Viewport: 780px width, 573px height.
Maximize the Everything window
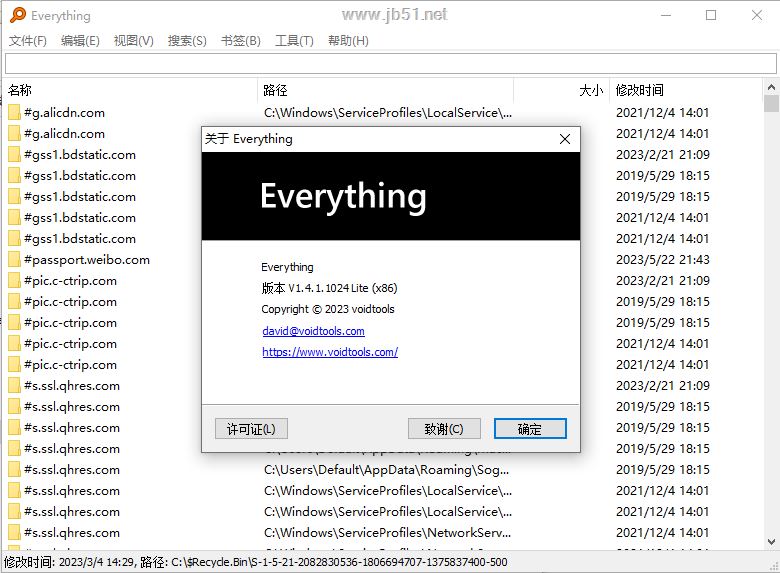(711, 15)
